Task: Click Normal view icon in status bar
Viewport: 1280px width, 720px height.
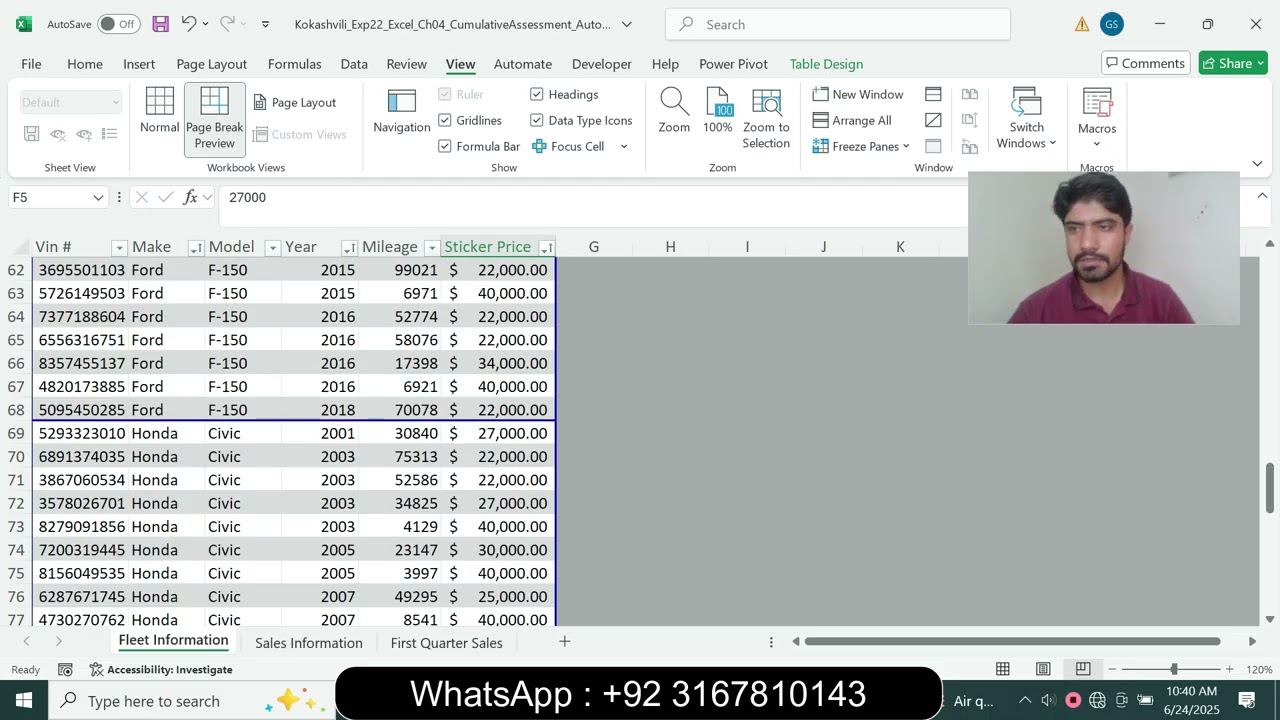Action: tap(1003, 669)
